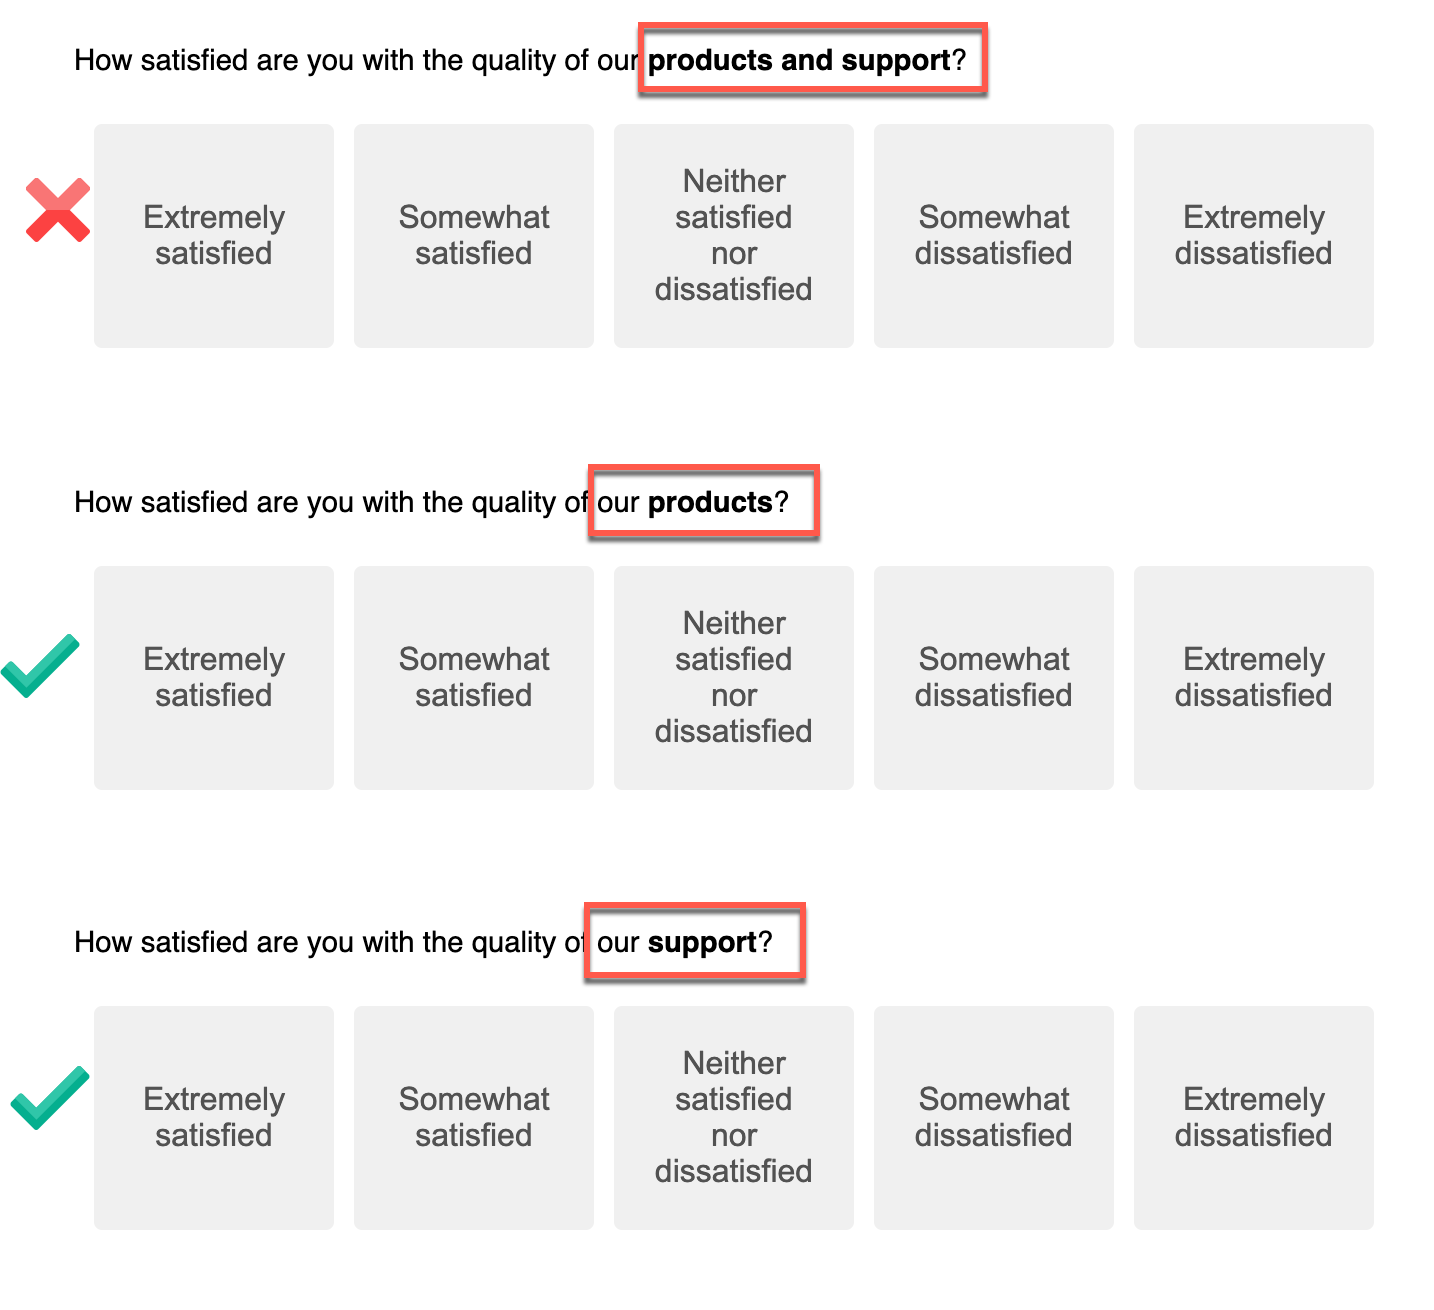Choose Extremely dissatisfied for support quality
The image size is (1434, 1310).
tap(1254, 1118)
